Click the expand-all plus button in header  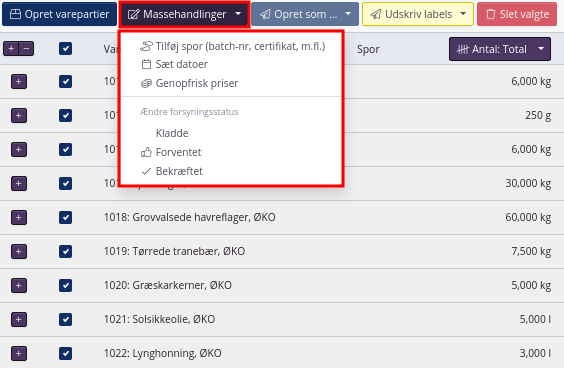tap(11, 49)
